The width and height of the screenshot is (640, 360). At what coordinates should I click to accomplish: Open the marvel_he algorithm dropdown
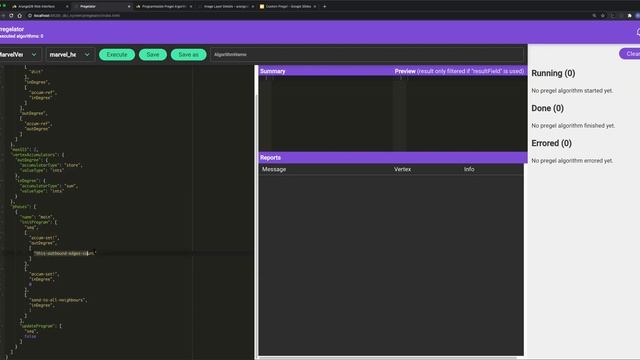(x=70, y=54)
